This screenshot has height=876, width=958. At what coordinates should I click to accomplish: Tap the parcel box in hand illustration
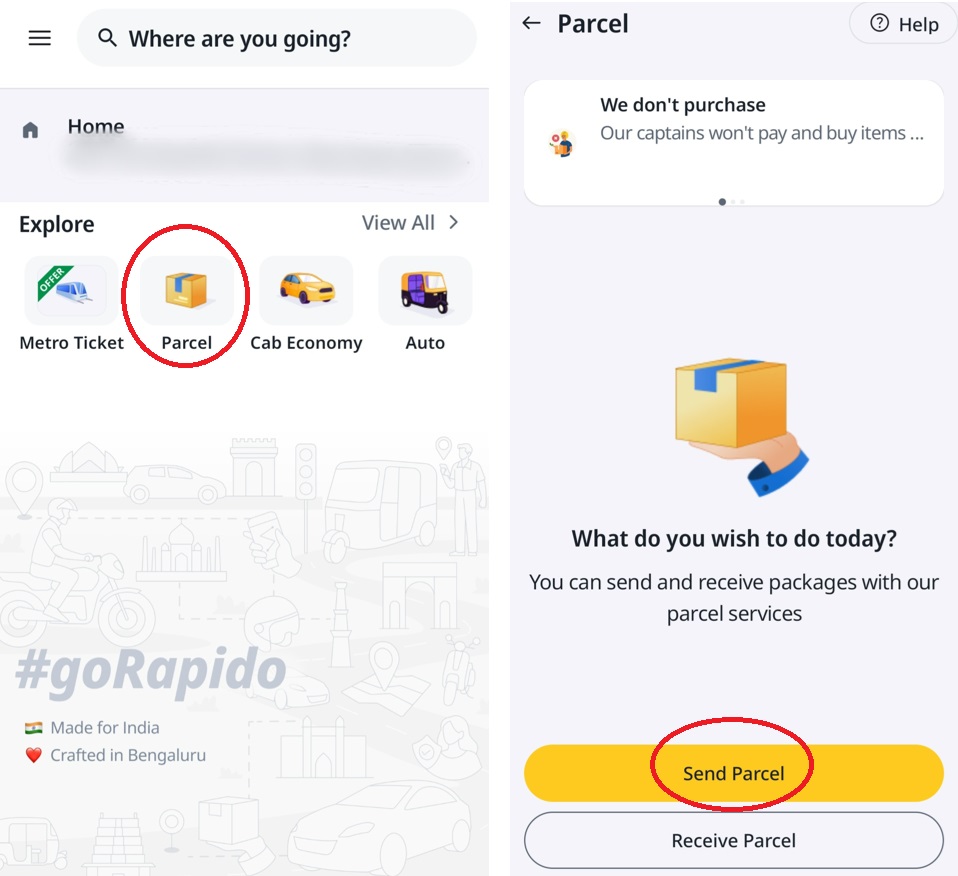pyautogui.click(x=741, y=426)
